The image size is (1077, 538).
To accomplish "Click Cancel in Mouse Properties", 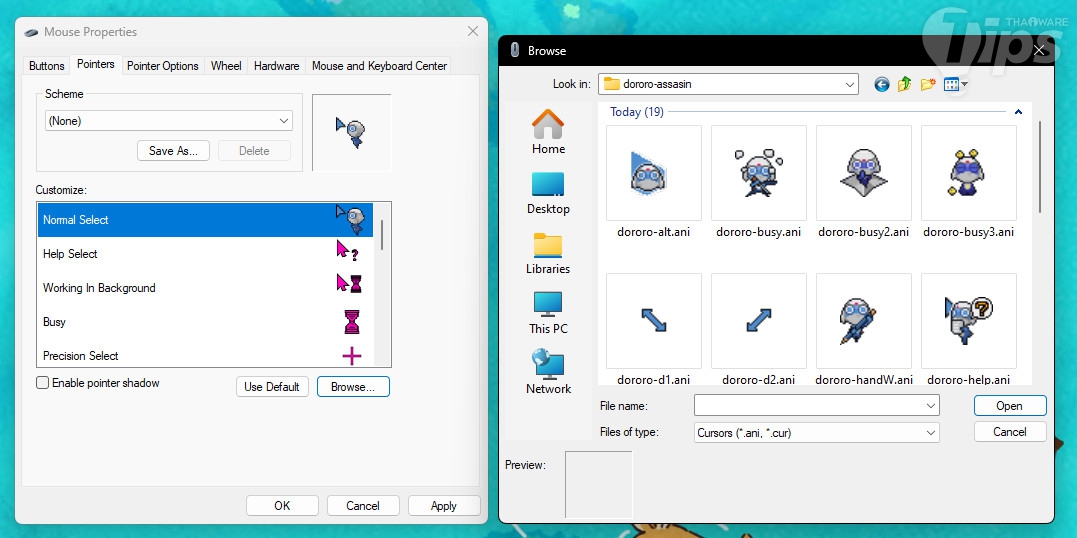I will [363, 506].
